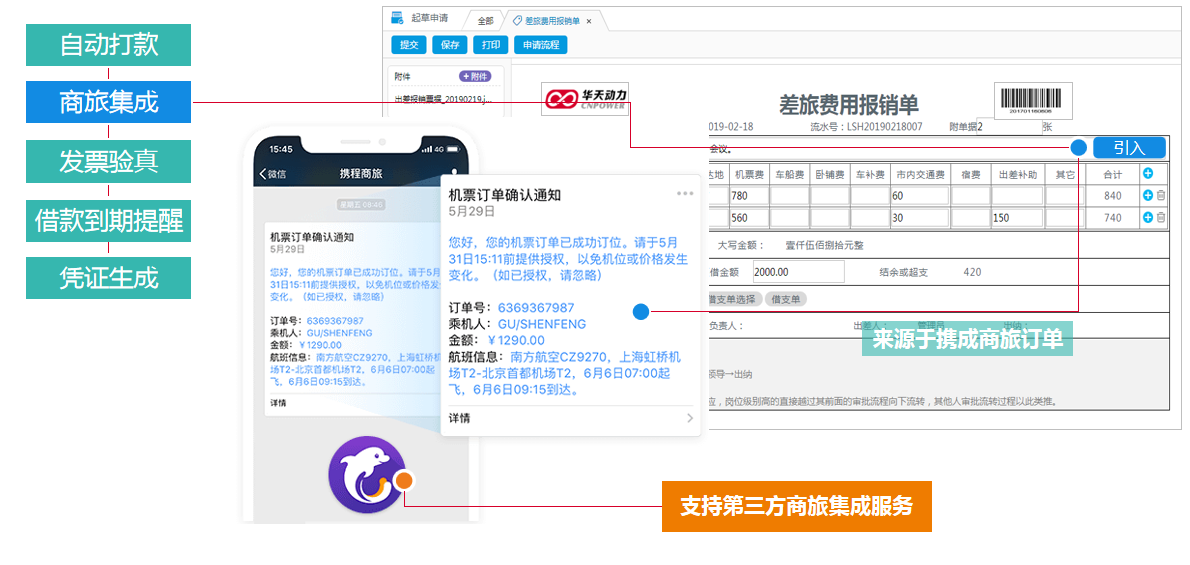This screenshot has height=565, width=1190.
Task: Click the 借支单选择 button
Action: [x=735, y=299]
